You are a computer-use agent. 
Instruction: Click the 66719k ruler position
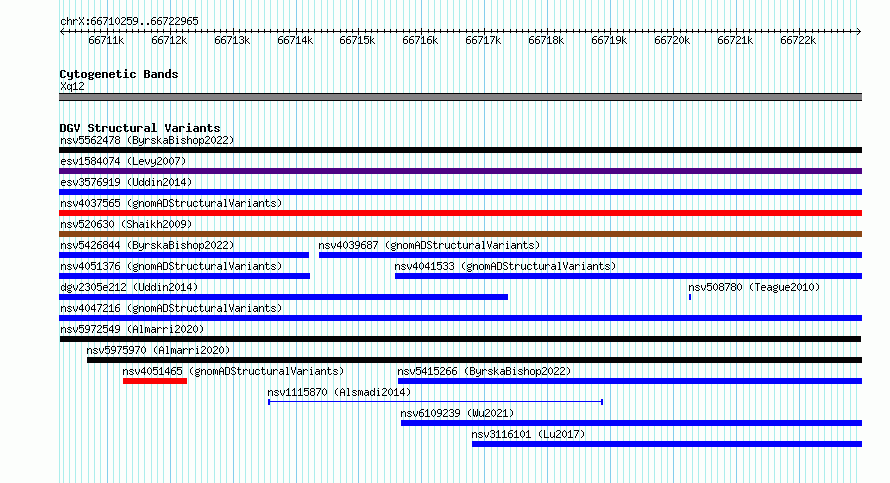[x=609, y=40]
